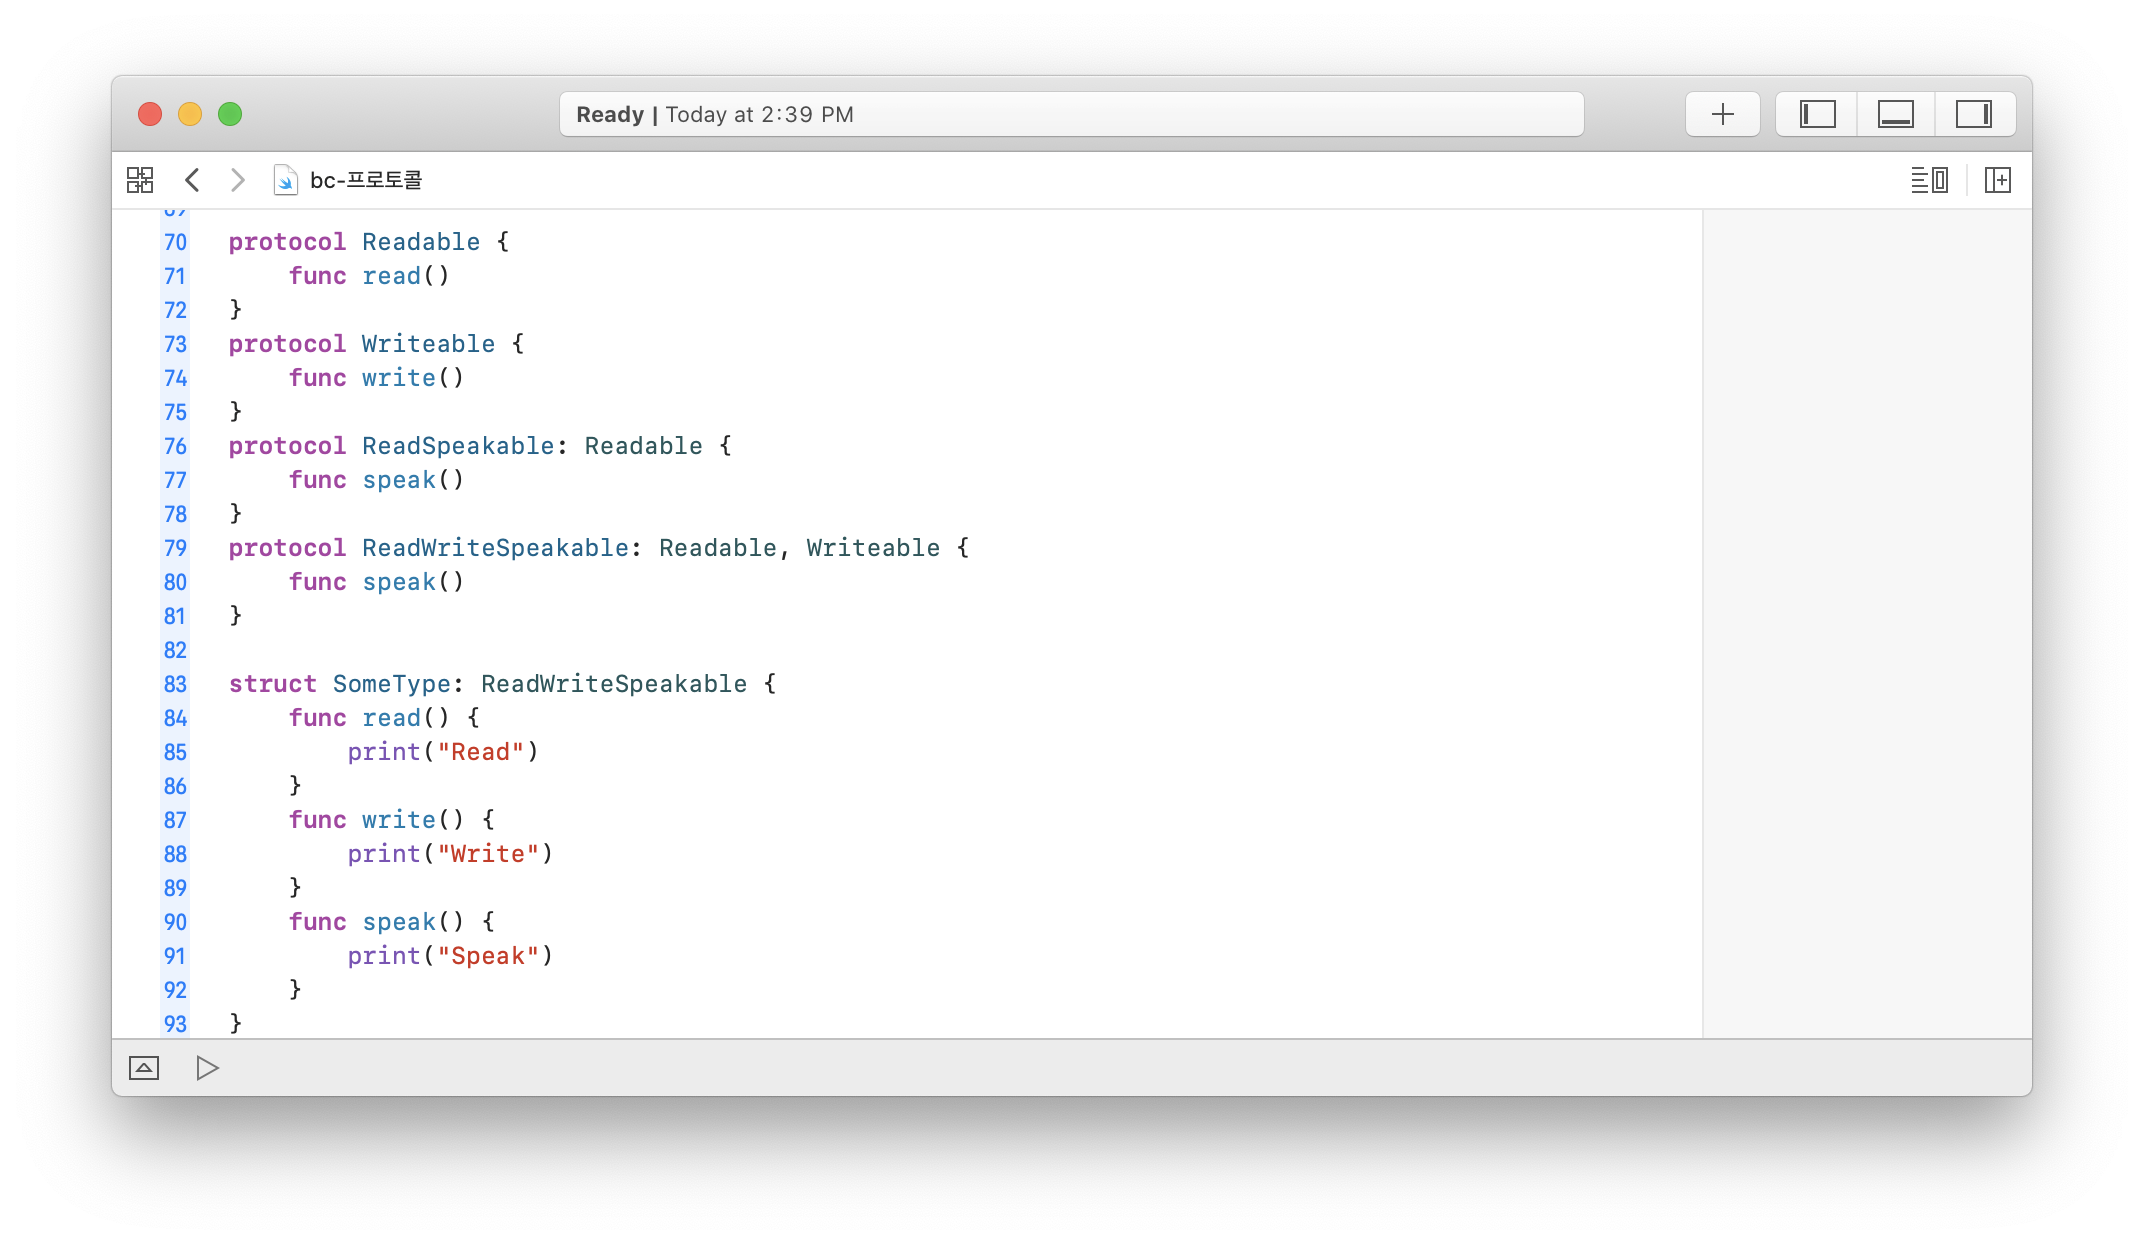Open the related items grid menu
The height and width of the screenshot is (1244, 2144).
coord(140,180)
